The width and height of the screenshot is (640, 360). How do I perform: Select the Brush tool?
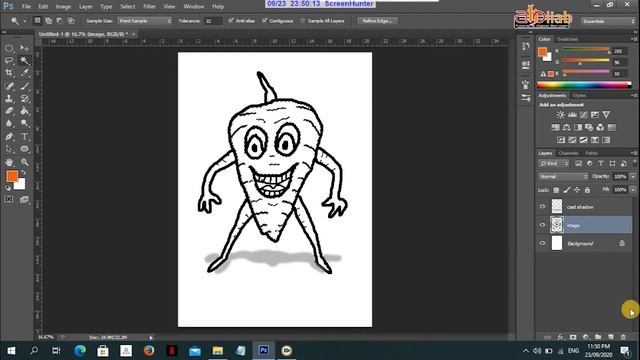tap(24, 86)
